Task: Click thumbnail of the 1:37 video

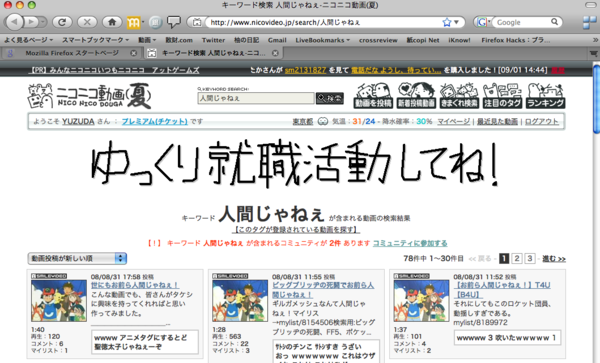Action: (x=421, y=300)
